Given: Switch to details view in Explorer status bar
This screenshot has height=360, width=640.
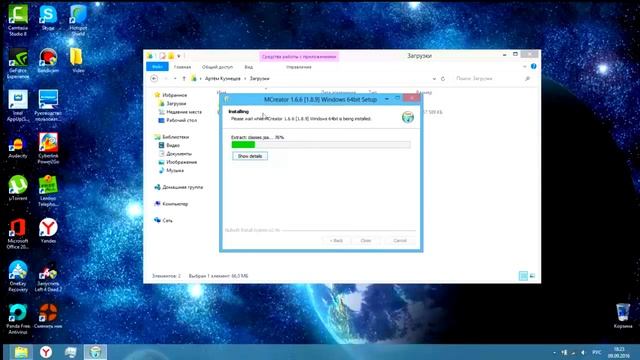Looking at the screenshot, I should tap(523, 276).
